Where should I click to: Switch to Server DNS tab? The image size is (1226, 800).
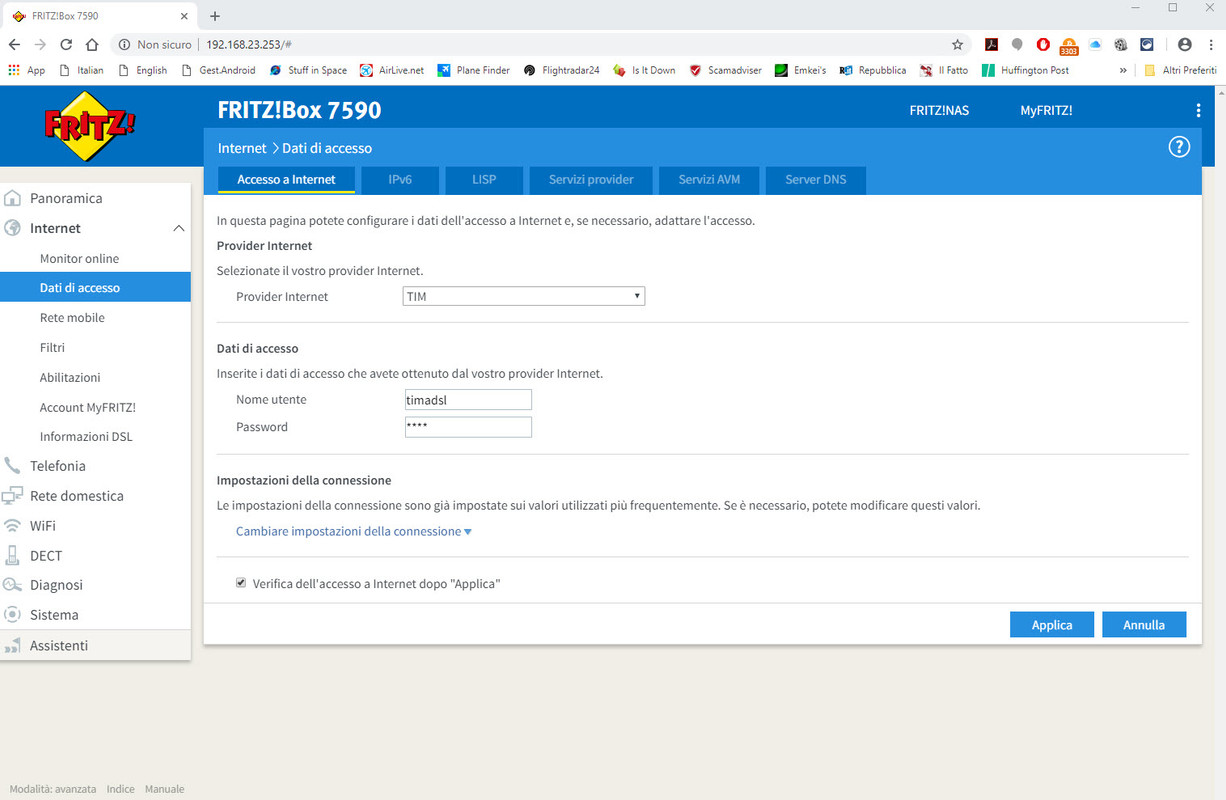click(815, 180)
